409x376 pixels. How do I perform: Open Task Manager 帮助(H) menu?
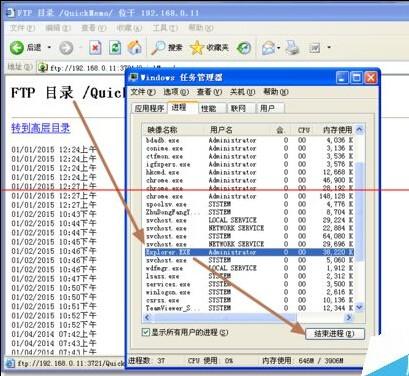click(x=276, y=92)
